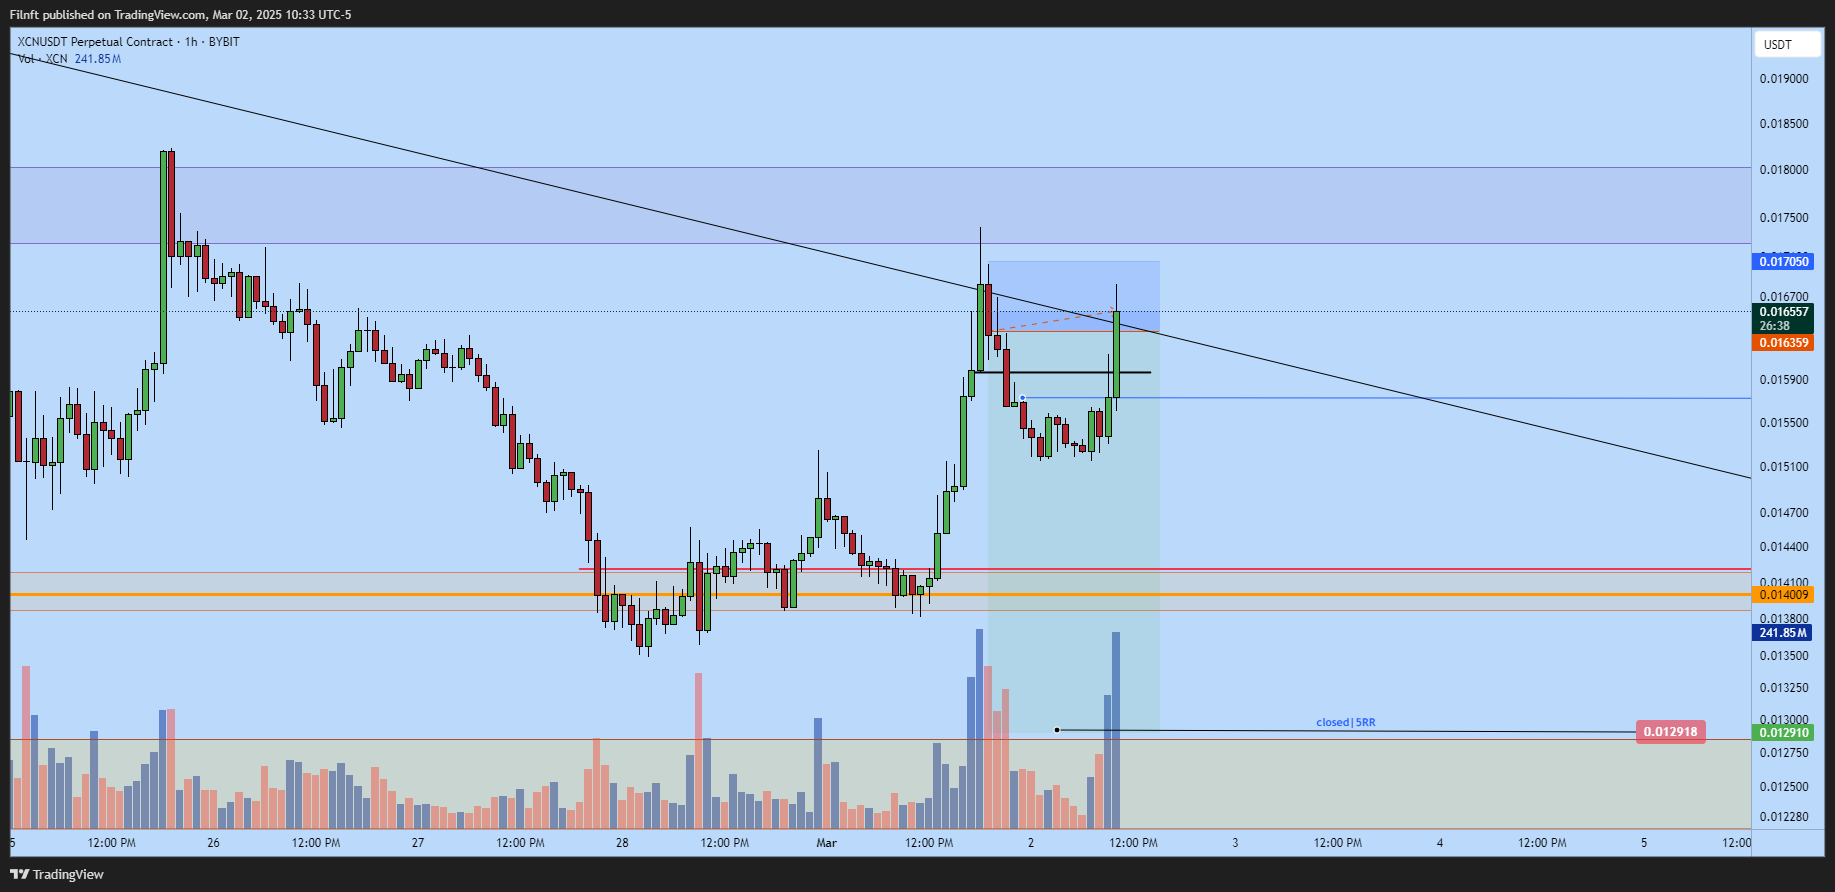The height and width of the screenshot is (892, 1835).
Task: Click the 26 date label on time axis
Action: coord(213,843)
